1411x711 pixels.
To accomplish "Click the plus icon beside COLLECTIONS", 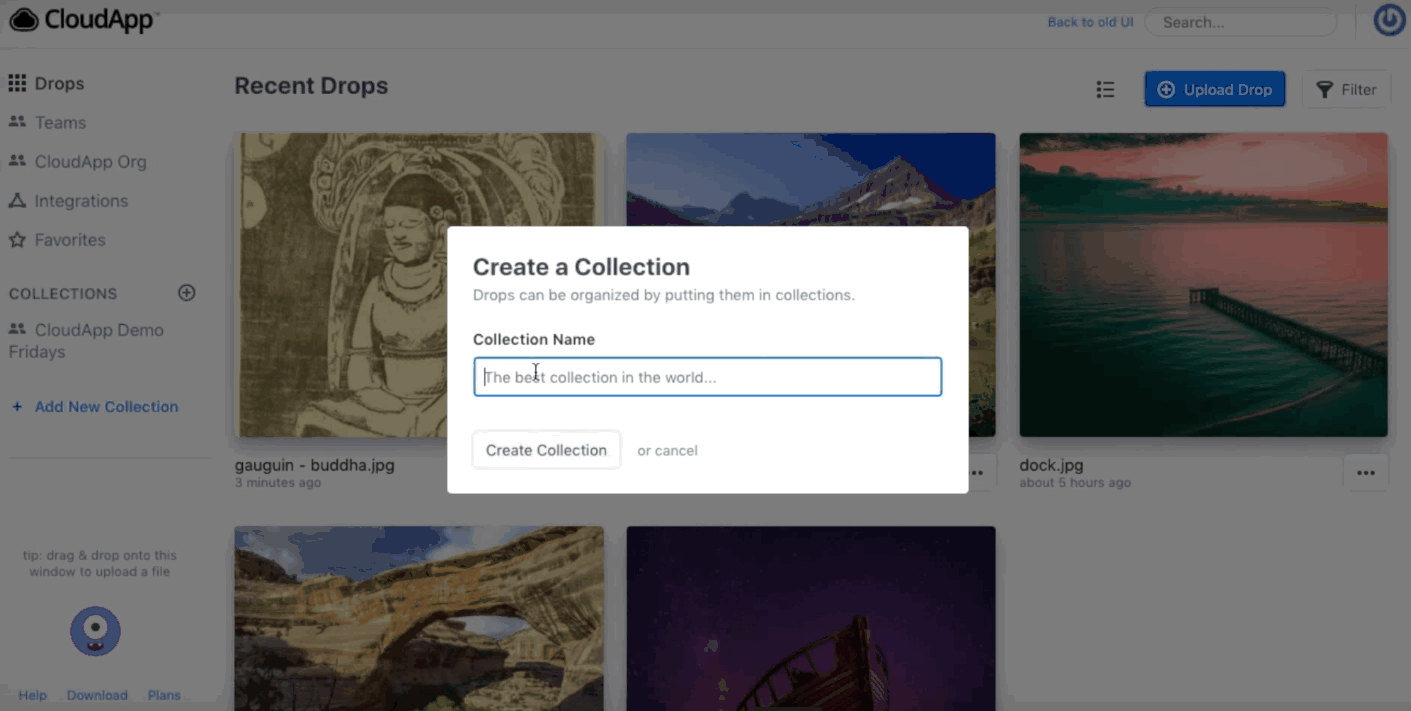I will [x=187, y=293].
